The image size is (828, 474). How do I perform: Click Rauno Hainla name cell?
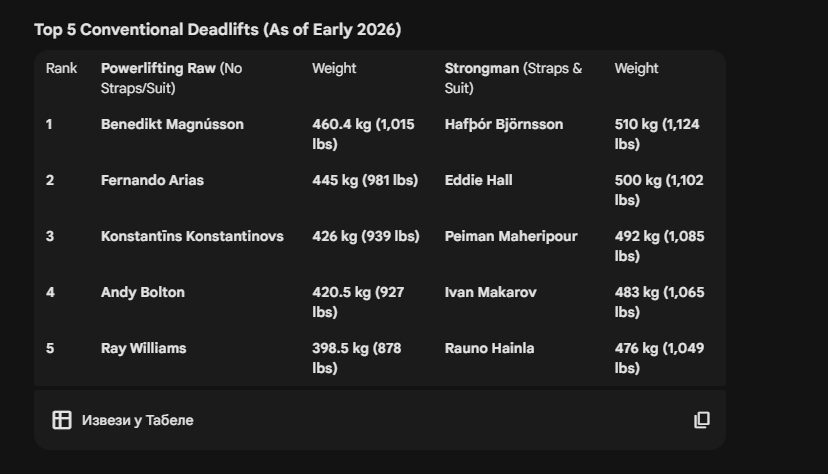click(x=489, y=348)
